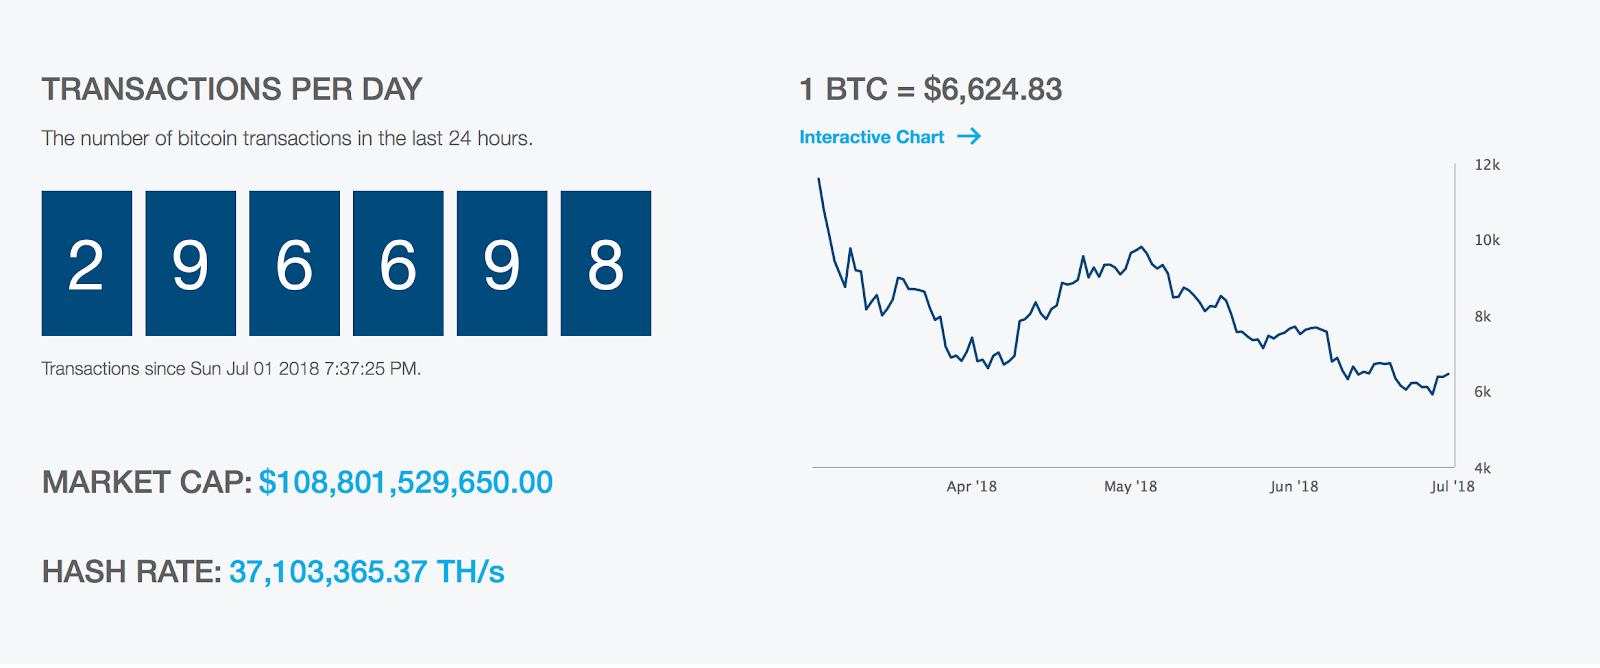Select the transactions timestamp text below the counter

(231, 368)
